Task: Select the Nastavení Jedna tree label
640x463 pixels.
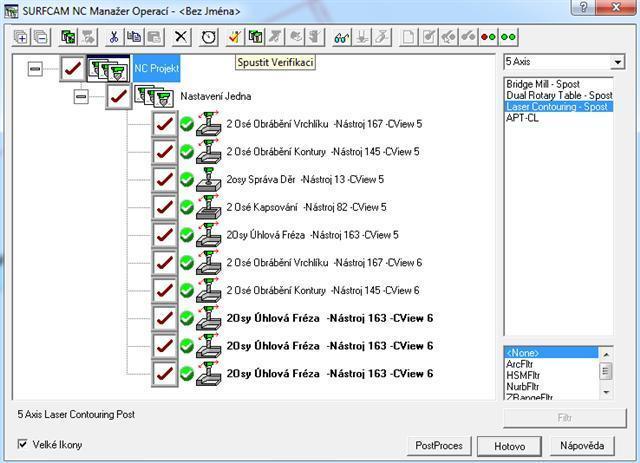Action: tap(216, 96)
